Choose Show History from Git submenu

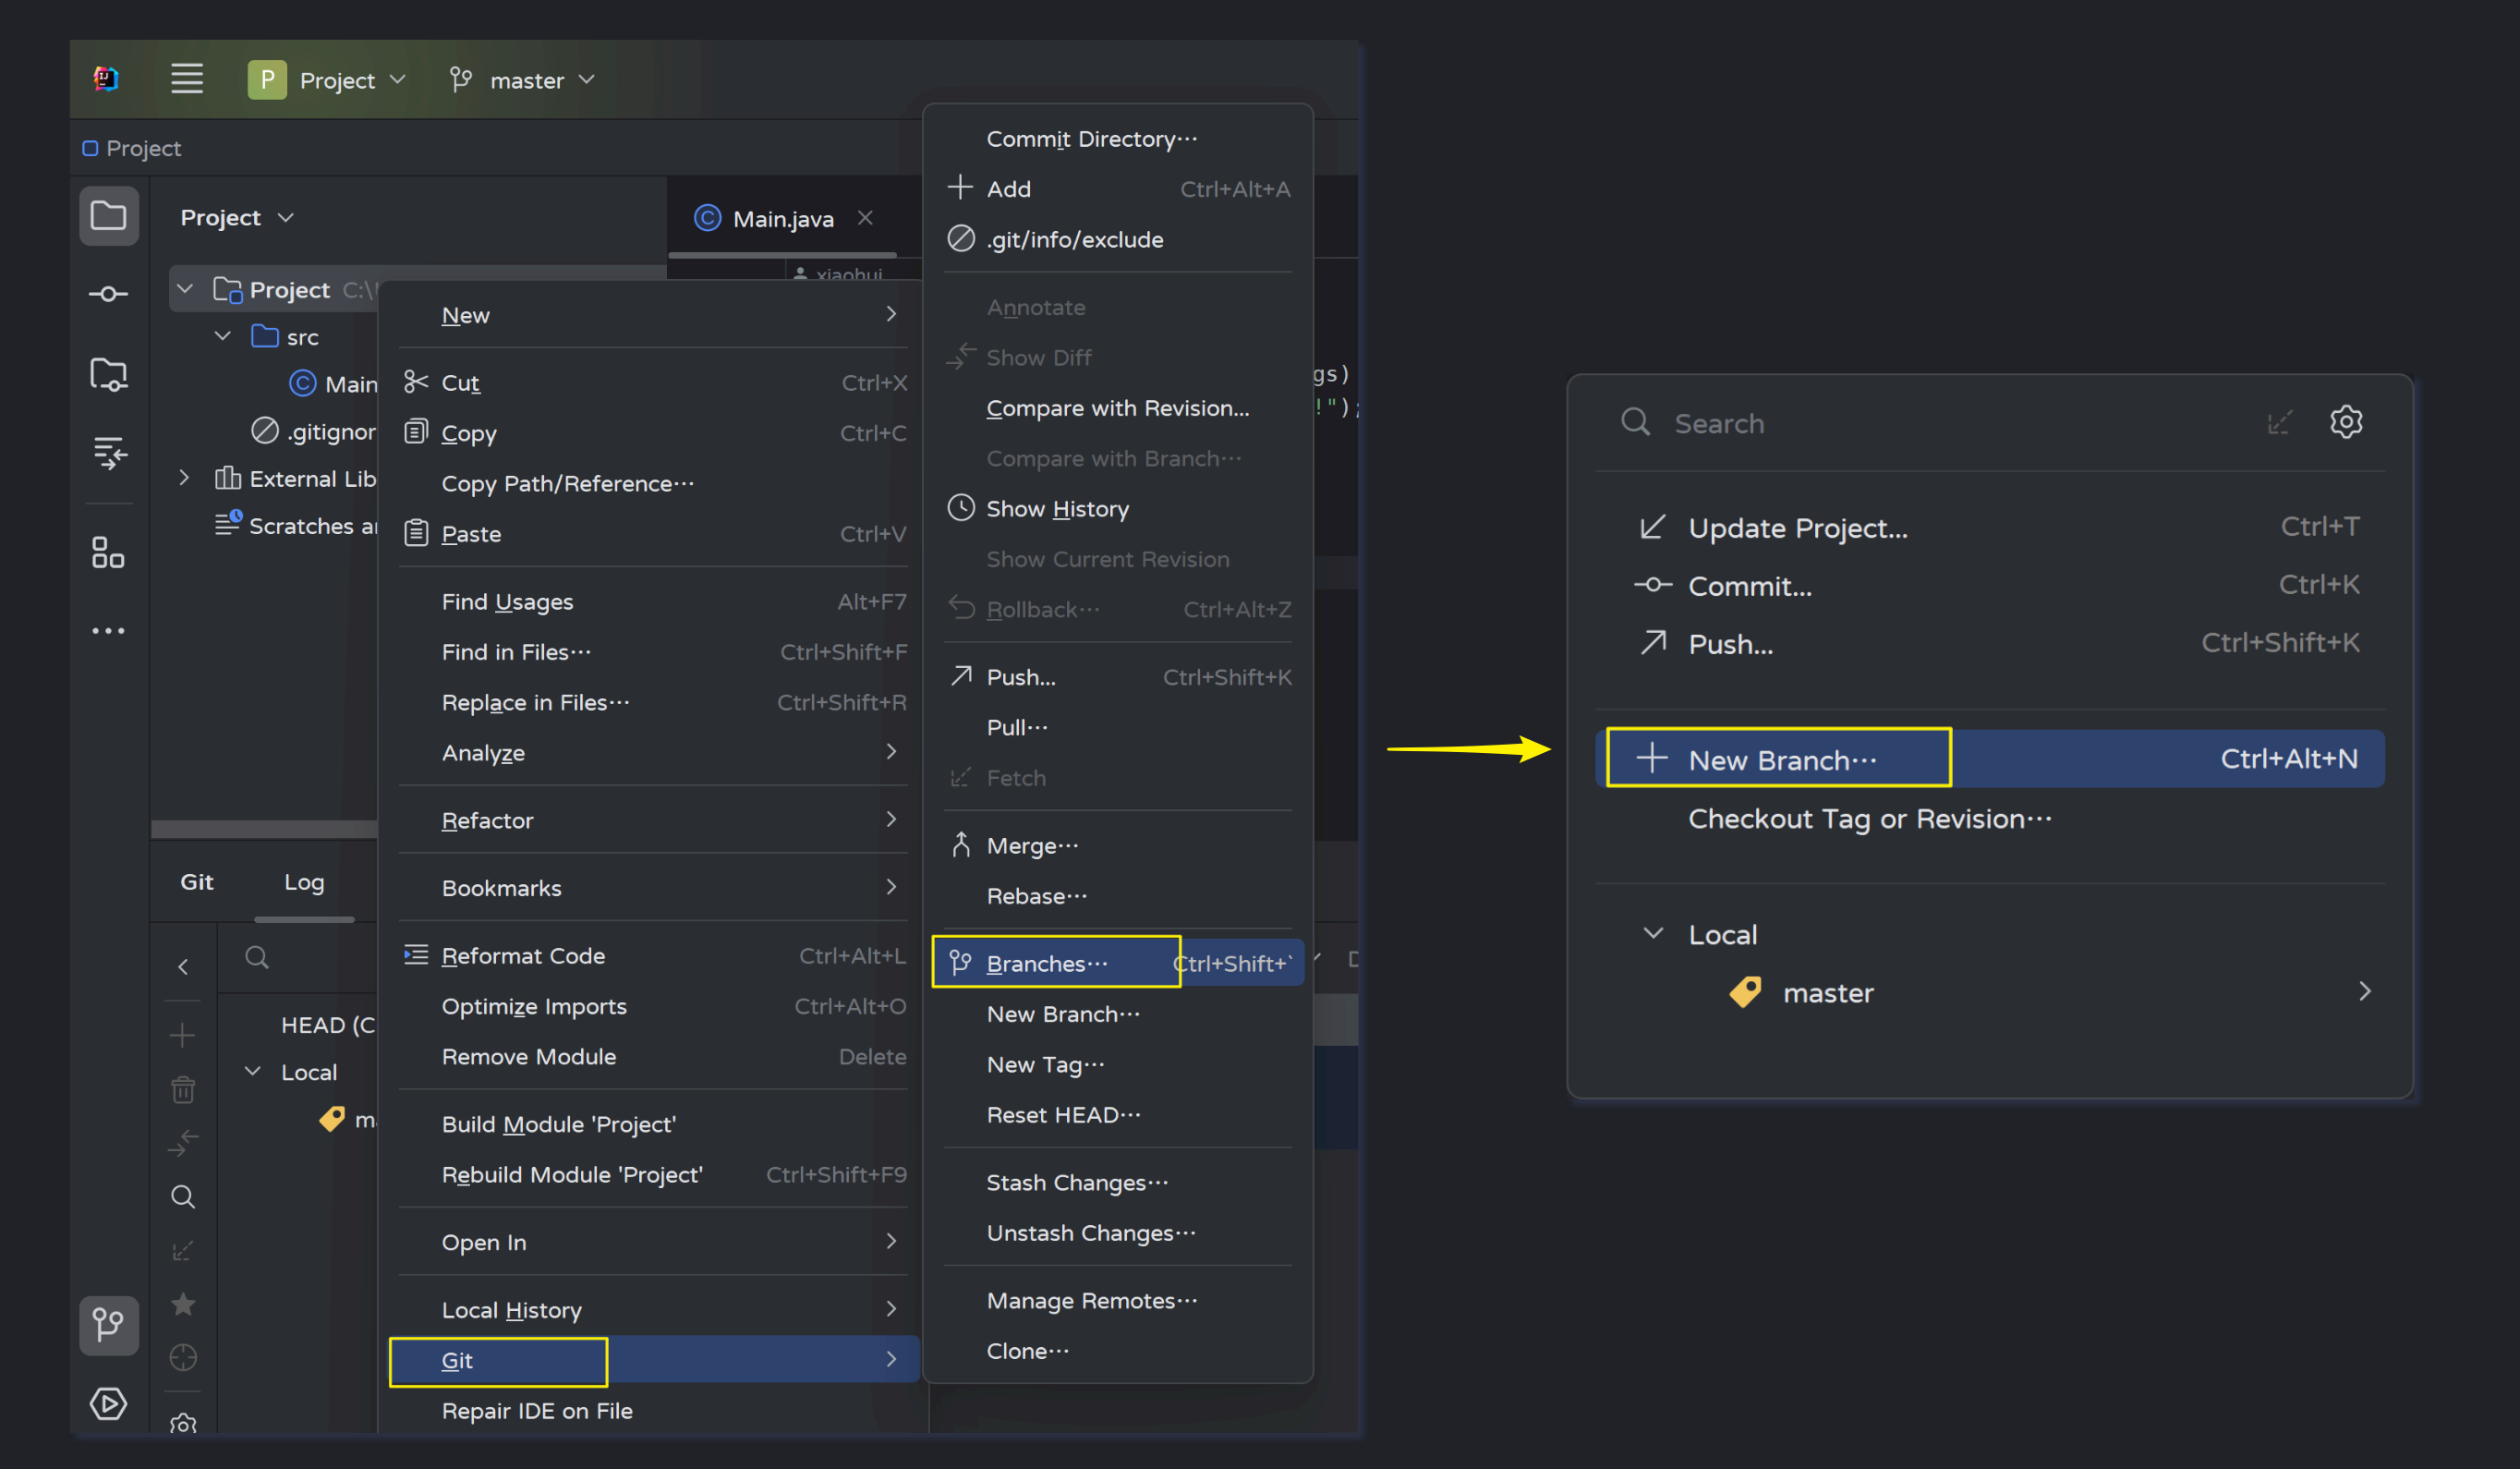click(x=1057, y=509)
